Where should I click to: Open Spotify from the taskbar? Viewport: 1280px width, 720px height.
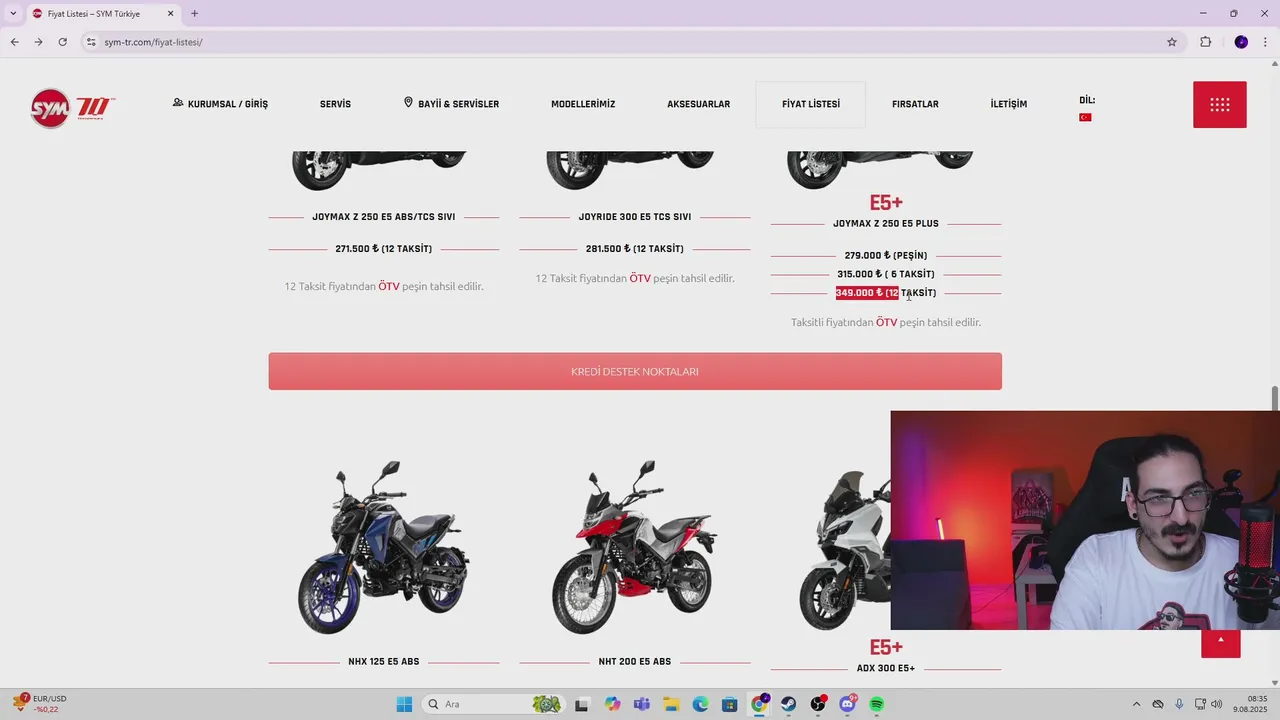tap(877, 704)
